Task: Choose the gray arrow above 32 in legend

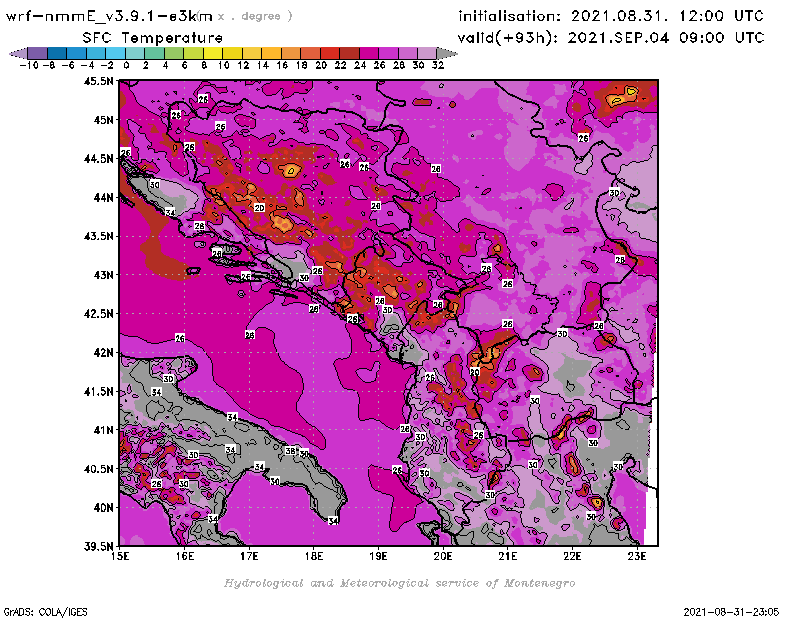Action: point(447,53)
